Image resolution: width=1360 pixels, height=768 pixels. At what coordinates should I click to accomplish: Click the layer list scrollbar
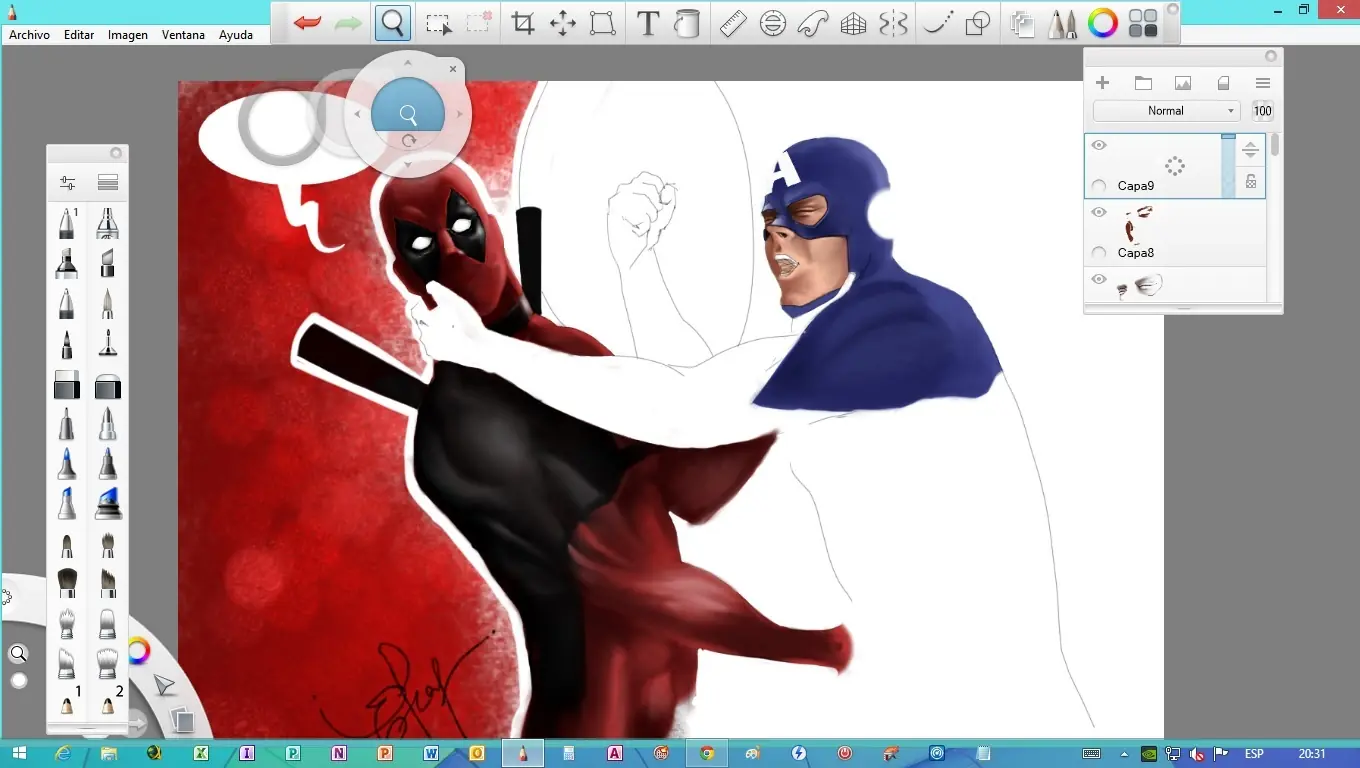coord(1275,145)
